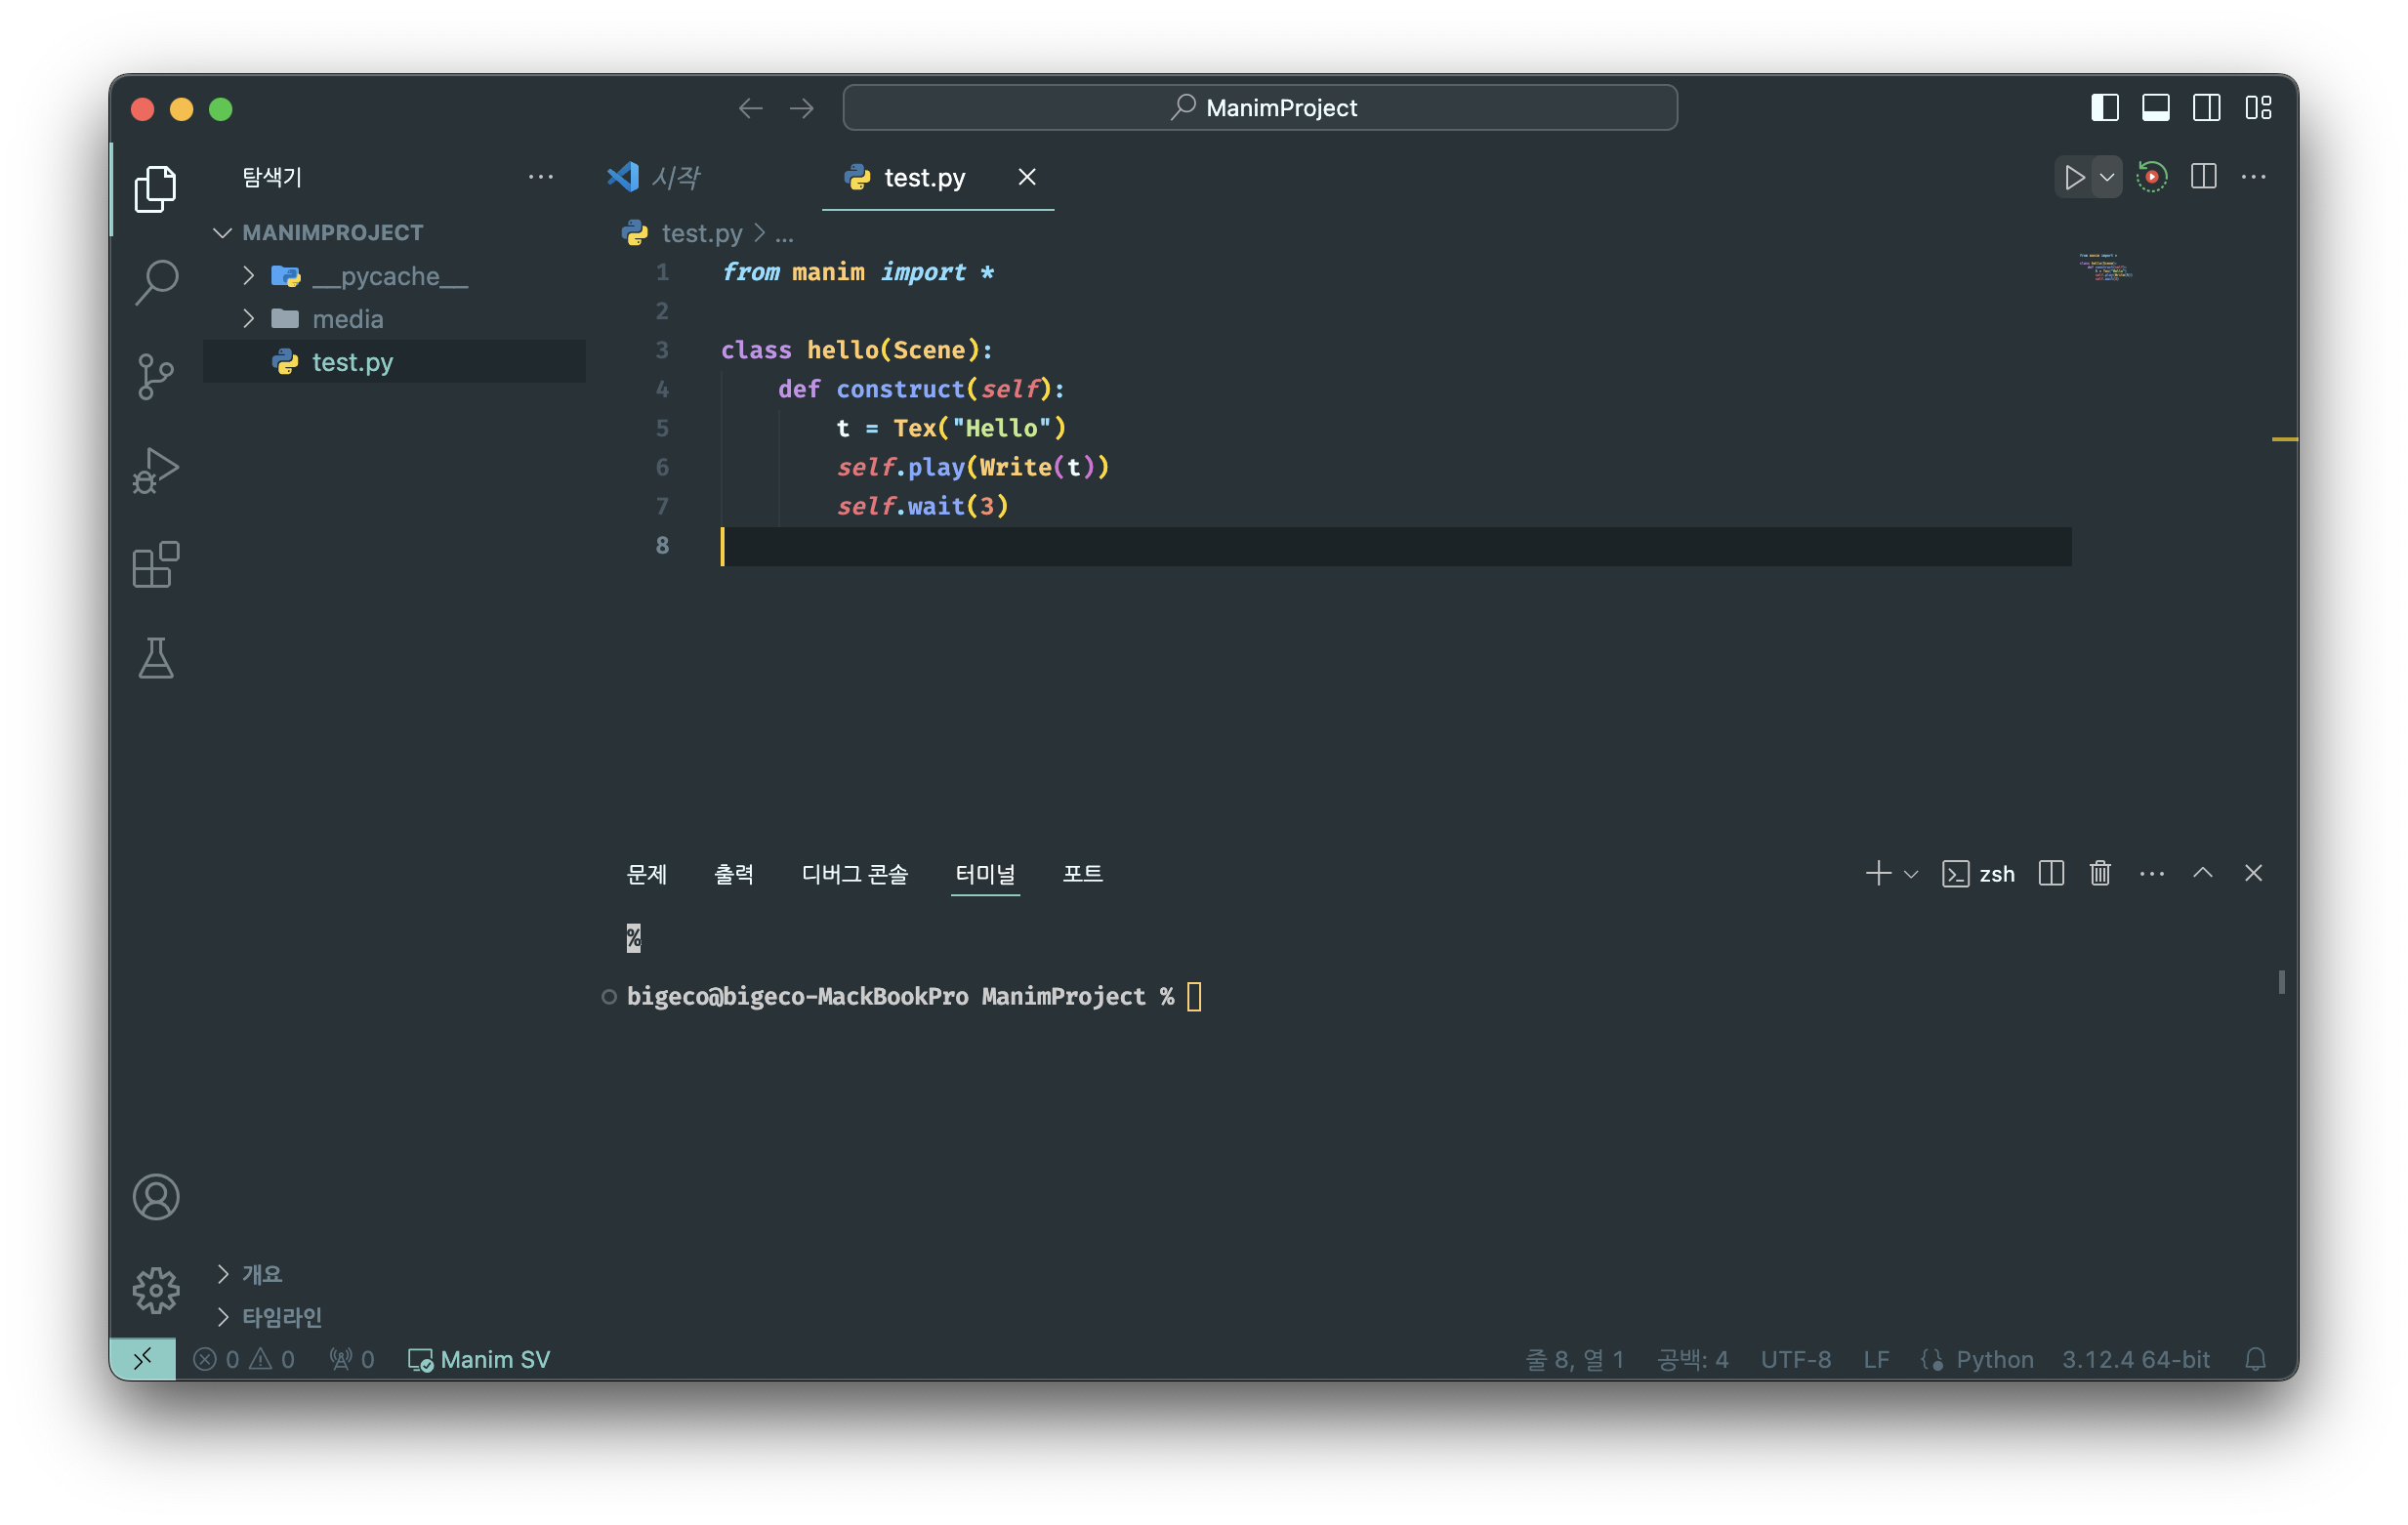This screenshot has width=2408, height=1525.
Task: Open editor More Actions menu
Action: click(x=2253, y=177)
